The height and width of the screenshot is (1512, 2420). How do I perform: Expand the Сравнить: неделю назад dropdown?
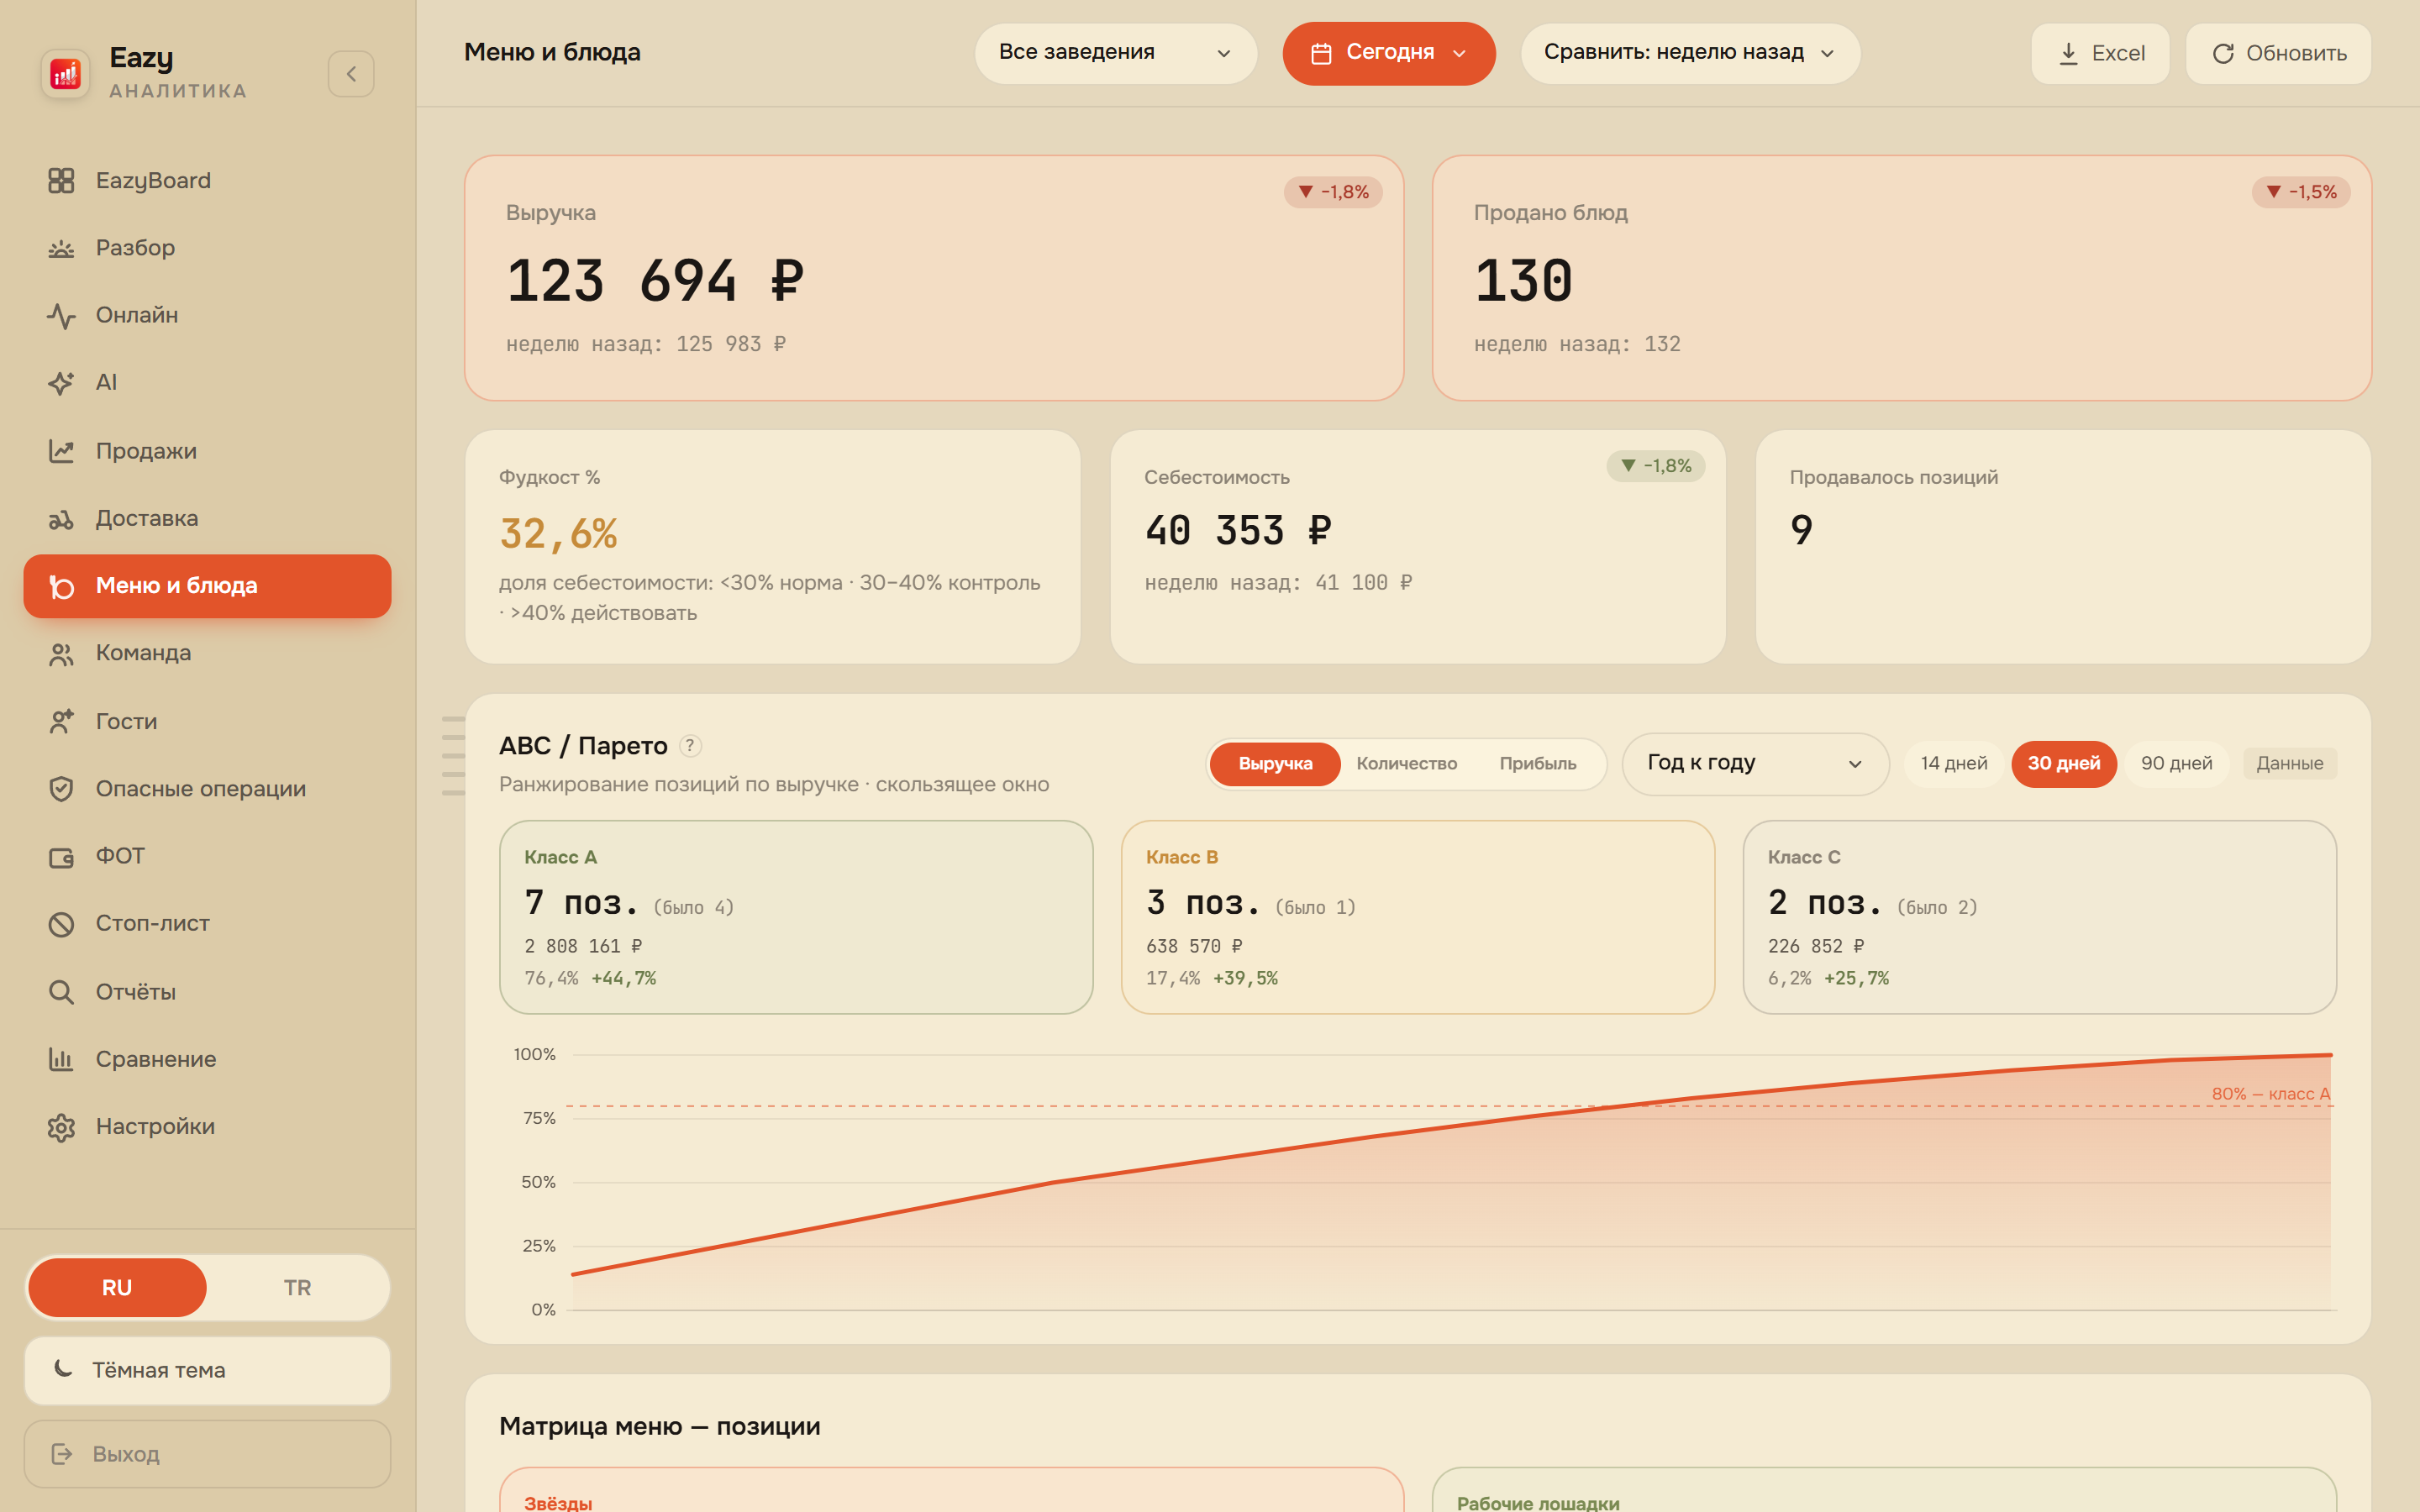tap(1689, 53)
